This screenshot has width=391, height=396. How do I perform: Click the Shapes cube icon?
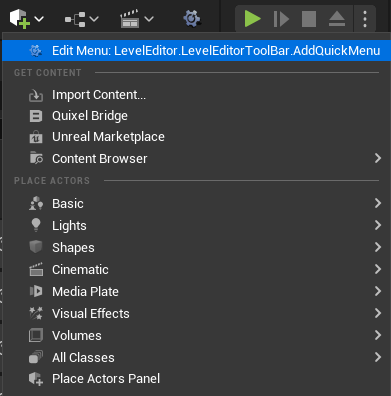36,247
